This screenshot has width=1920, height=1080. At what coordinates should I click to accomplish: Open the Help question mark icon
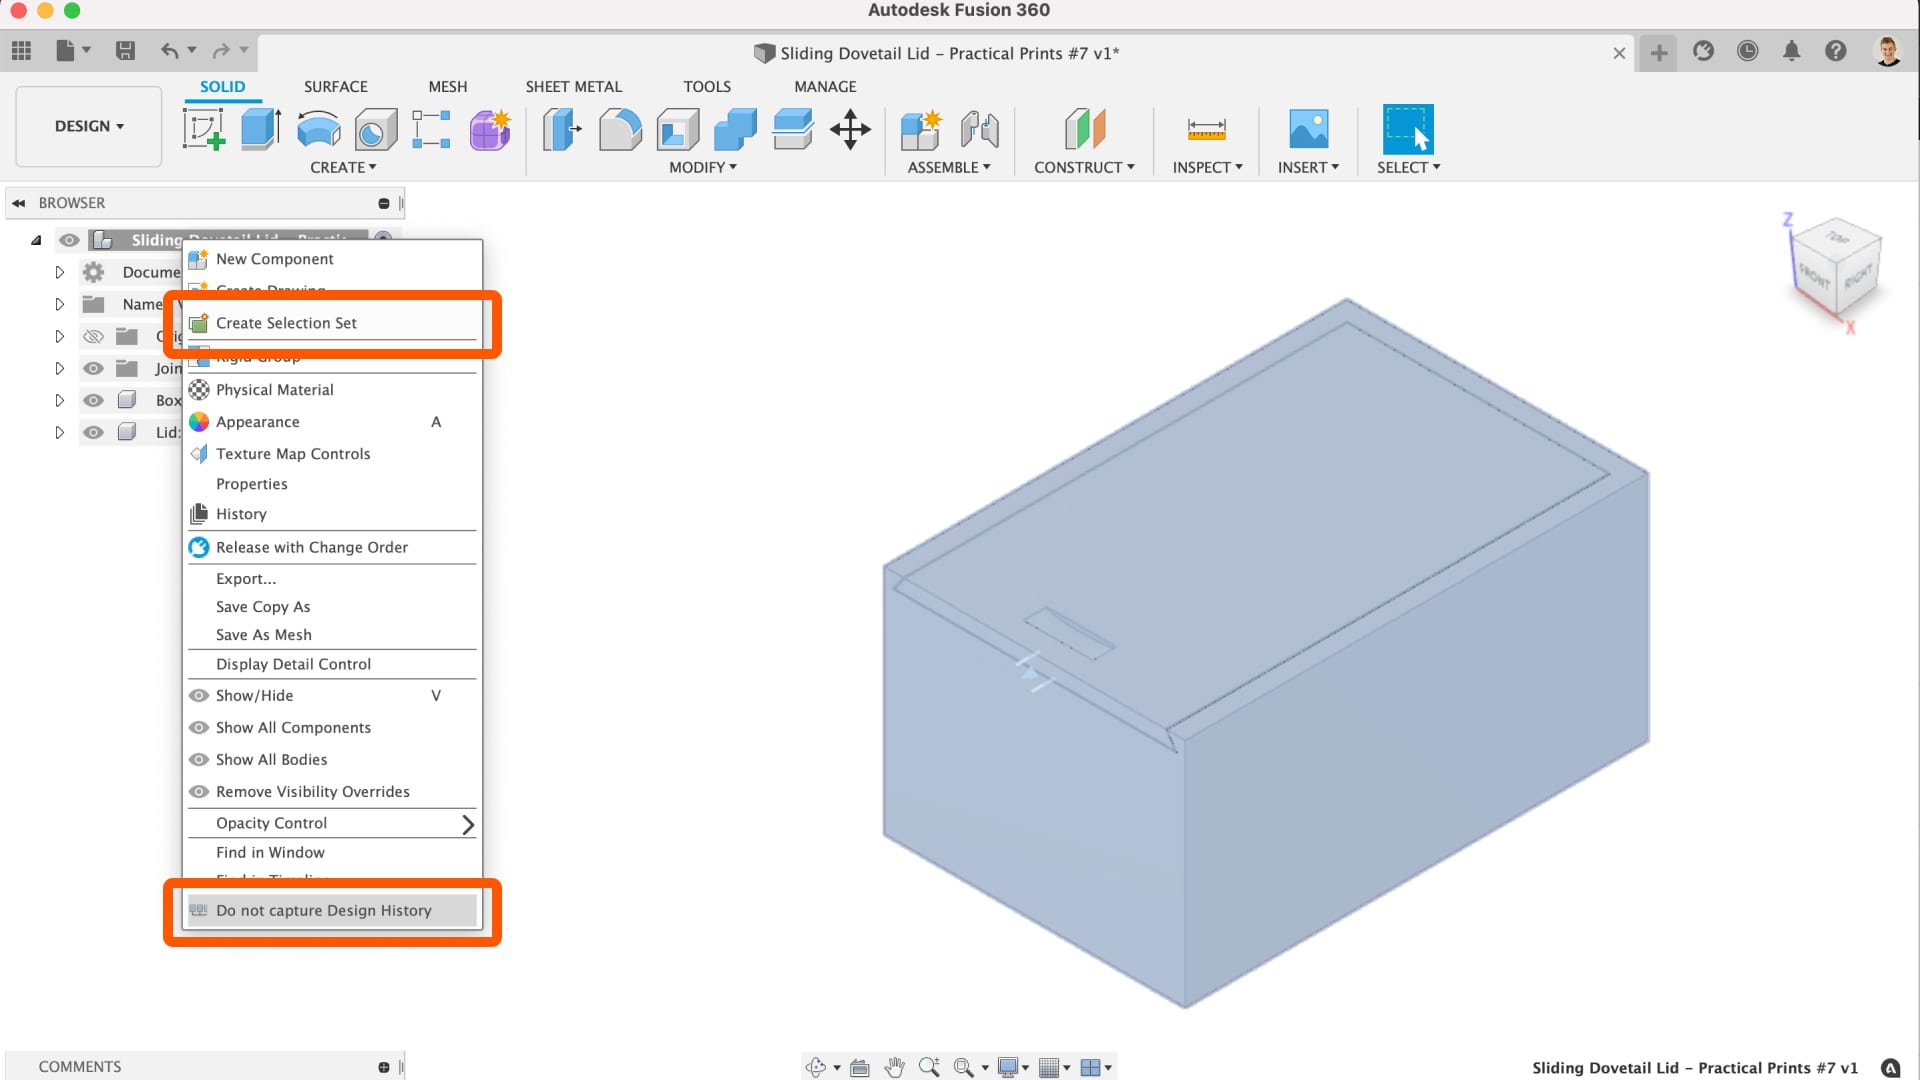click(x=1836, y=51)
